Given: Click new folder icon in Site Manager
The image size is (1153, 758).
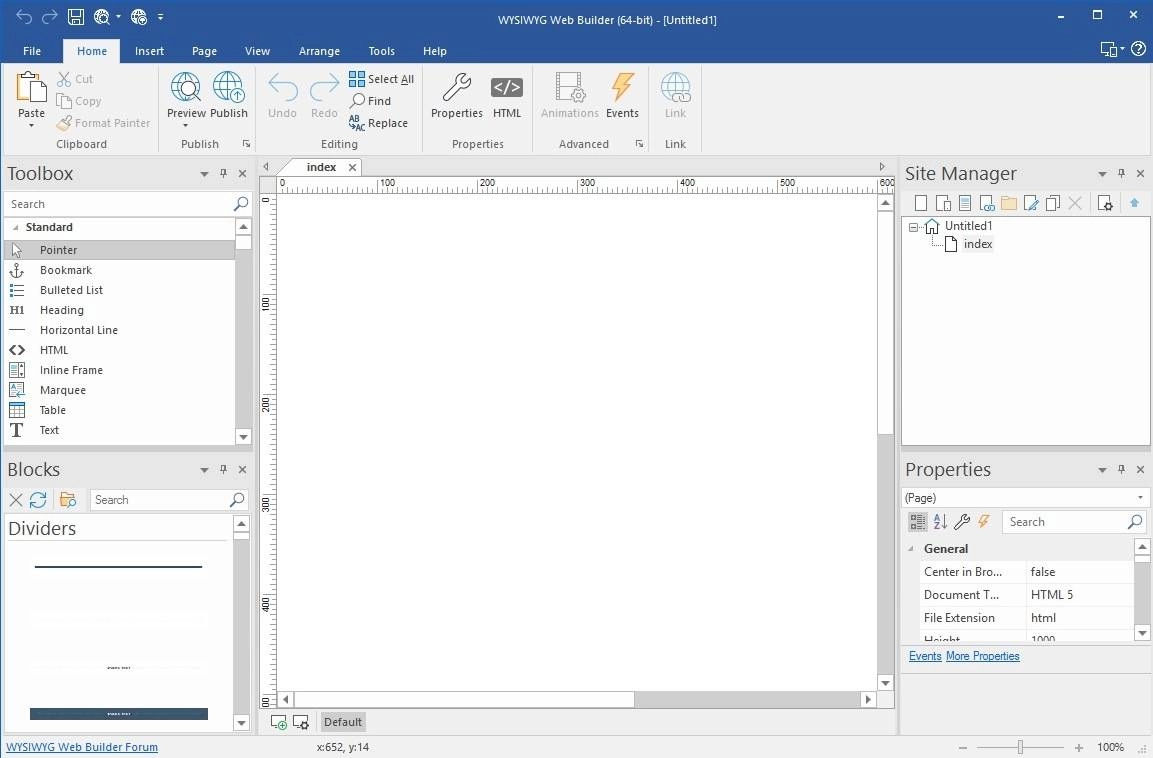Looking at the screenshot, I should tap(1009, 203).
